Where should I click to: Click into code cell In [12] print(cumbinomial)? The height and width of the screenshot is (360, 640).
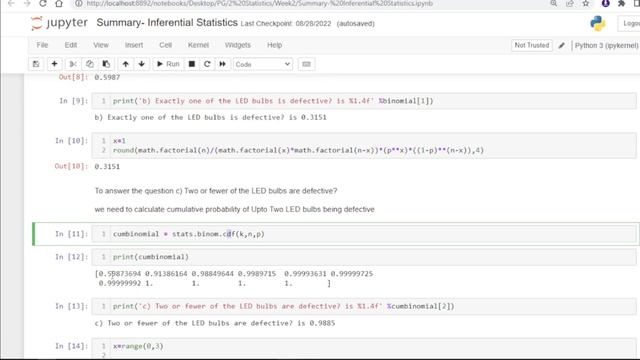(364, 257)
